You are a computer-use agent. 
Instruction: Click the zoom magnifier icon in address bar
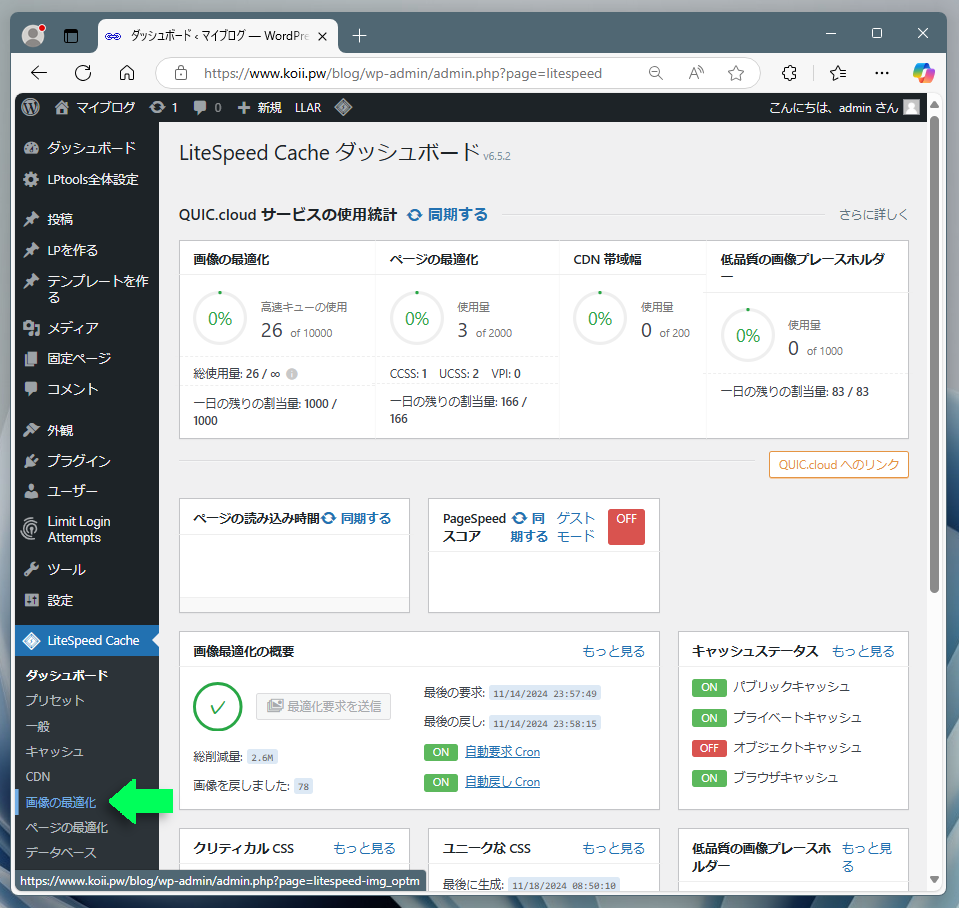pos(656,73)
